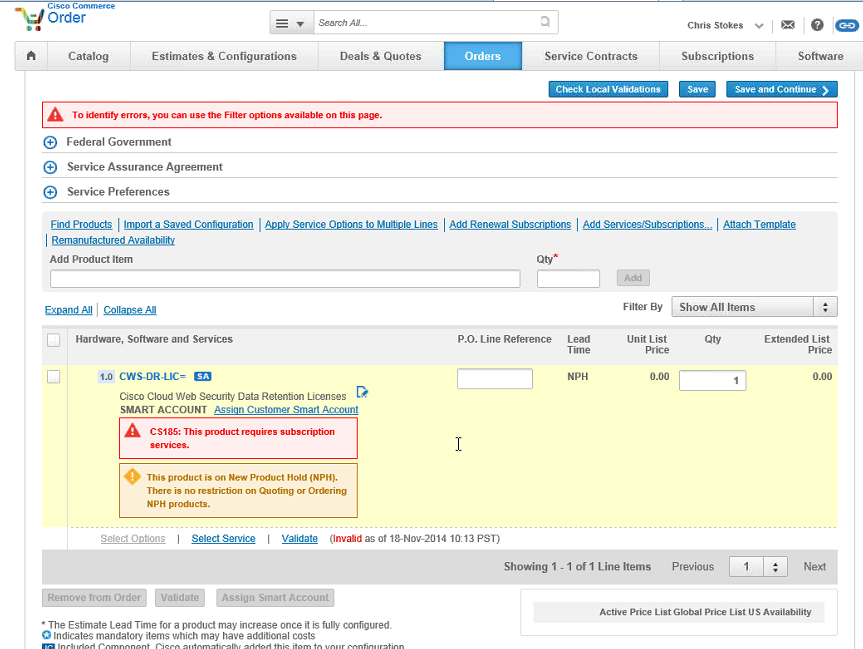Click the bottom Validate button

tap(180, 597)
